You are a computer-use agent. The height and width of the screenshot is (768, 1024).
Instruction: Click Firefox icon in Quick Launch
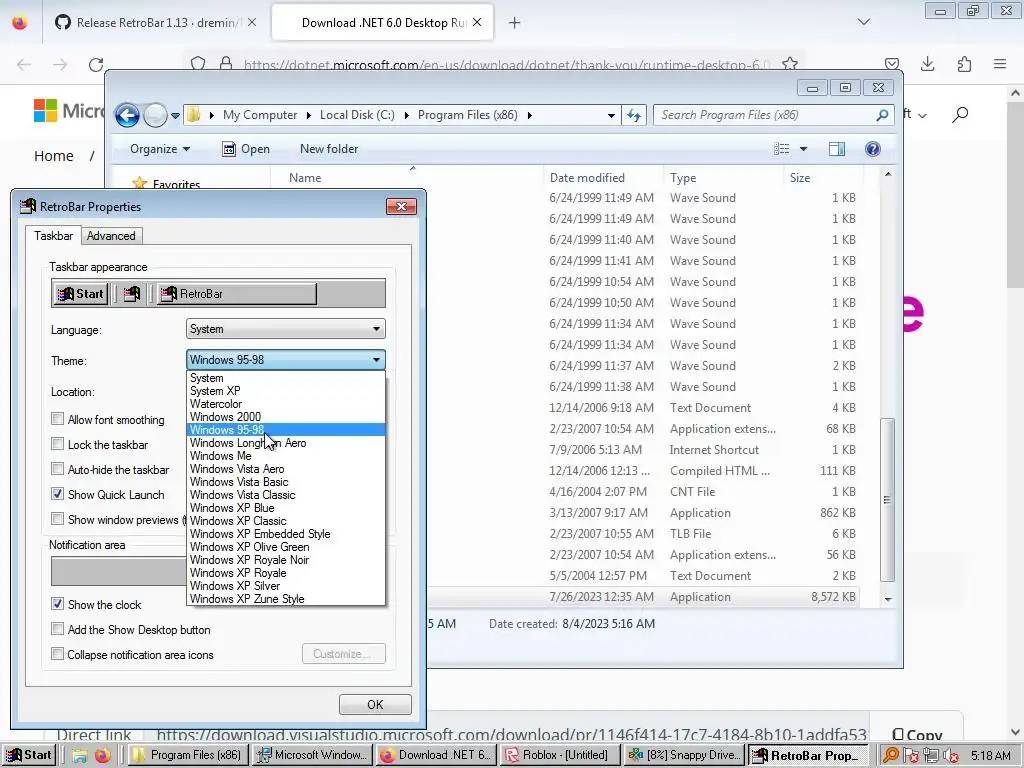[x=103, y=756]
